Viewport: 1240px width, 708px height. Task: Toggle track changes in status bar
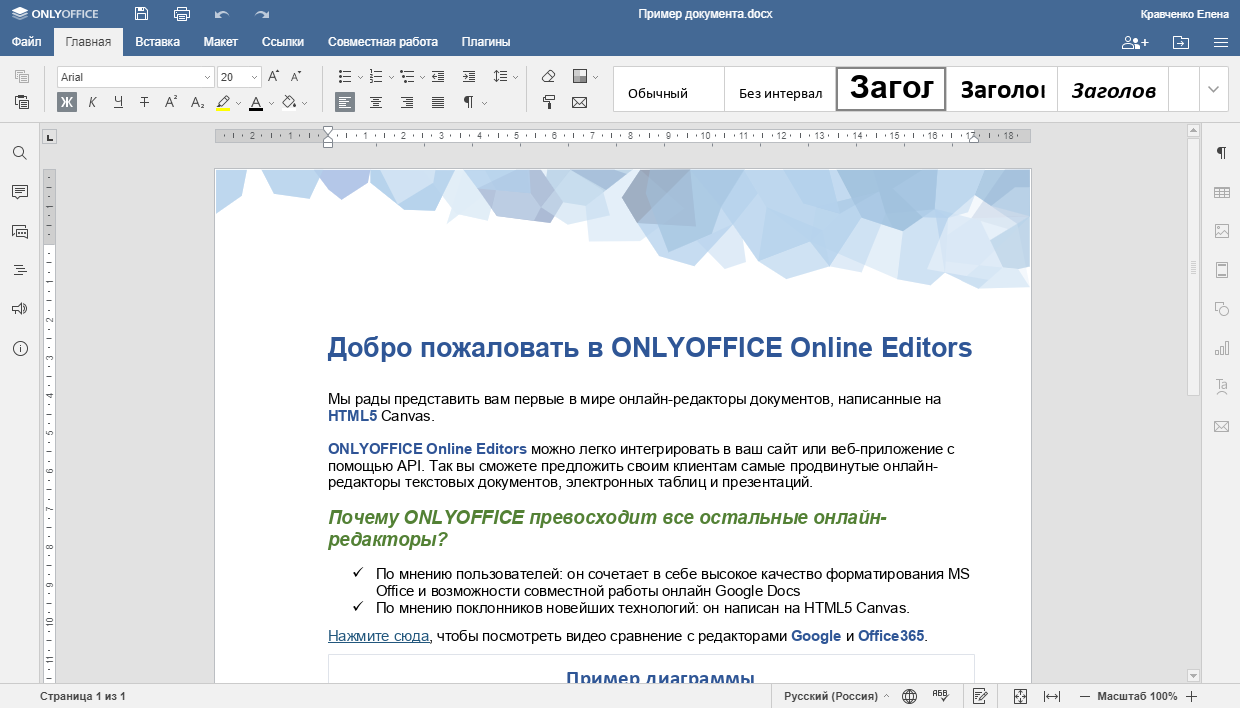[x=980, y=696]
